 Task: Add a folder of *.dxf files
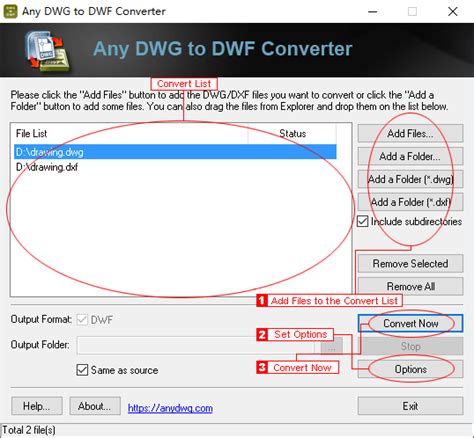[410, 202]
